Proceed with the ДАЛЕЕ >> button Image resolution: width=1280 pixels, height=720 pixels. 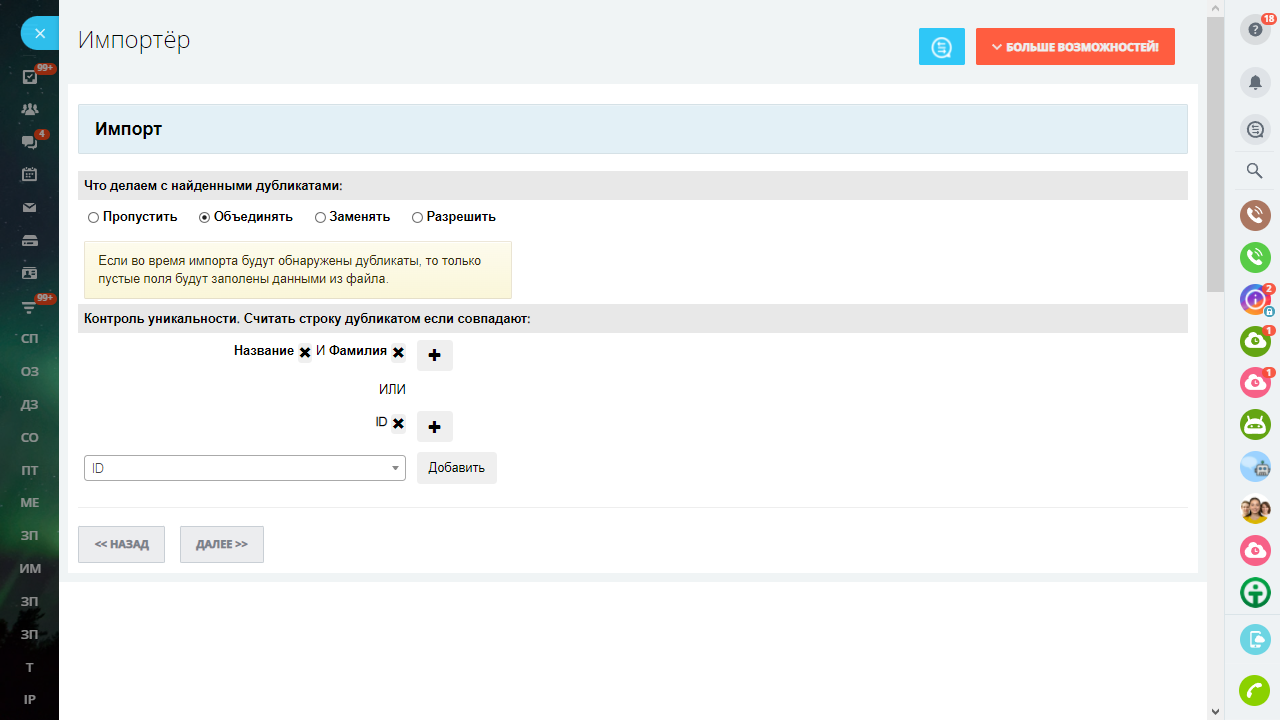coord(222,544)
